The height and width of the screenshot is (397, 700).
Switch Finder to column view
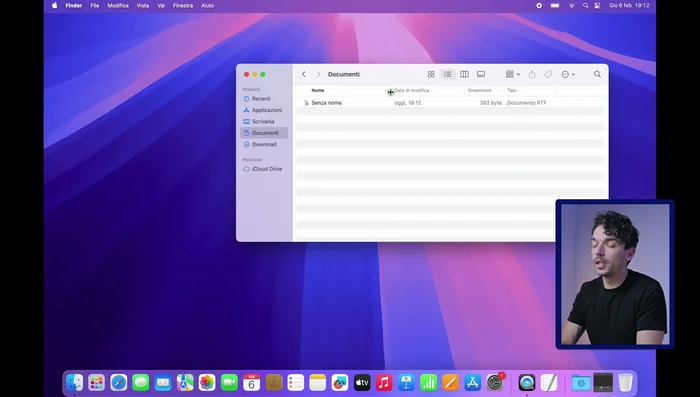464,74
